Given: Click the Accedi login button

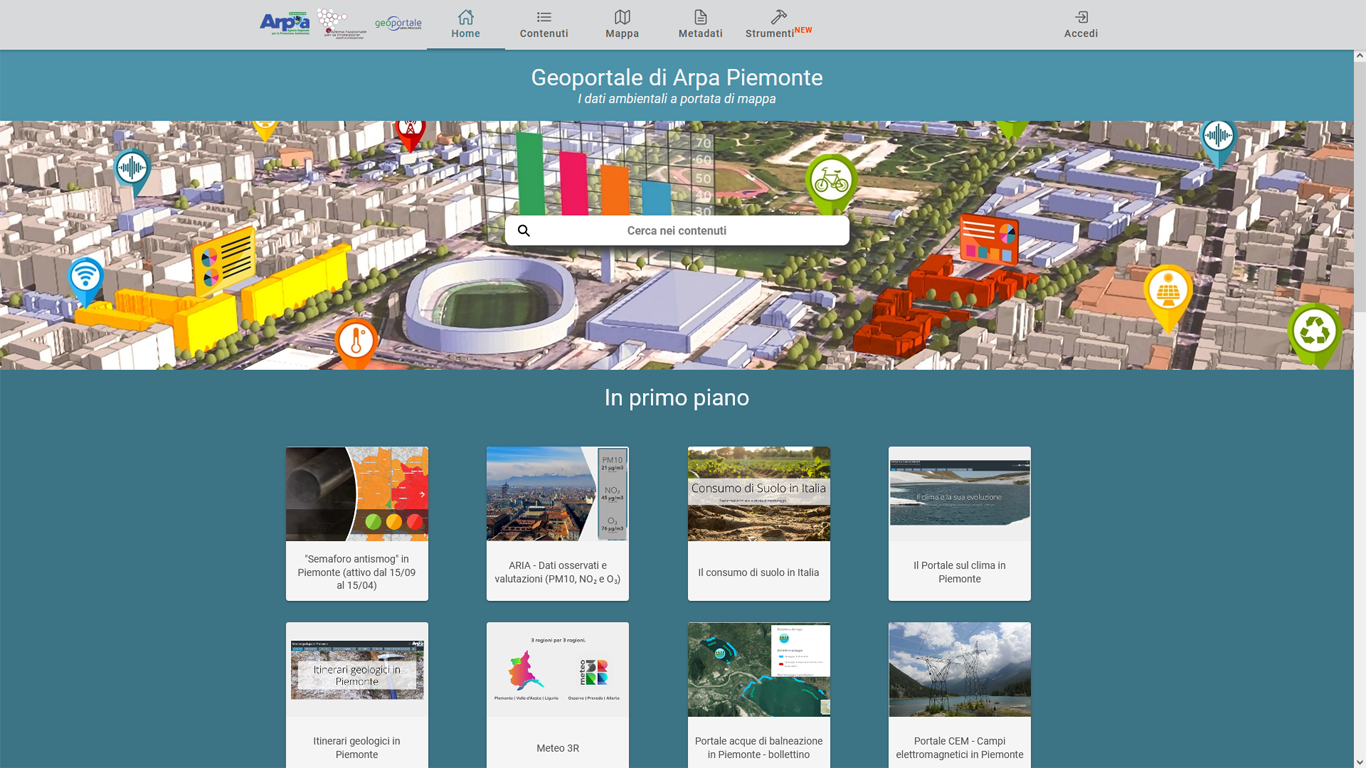Looking at the screenshot, I should [1081, 25].
